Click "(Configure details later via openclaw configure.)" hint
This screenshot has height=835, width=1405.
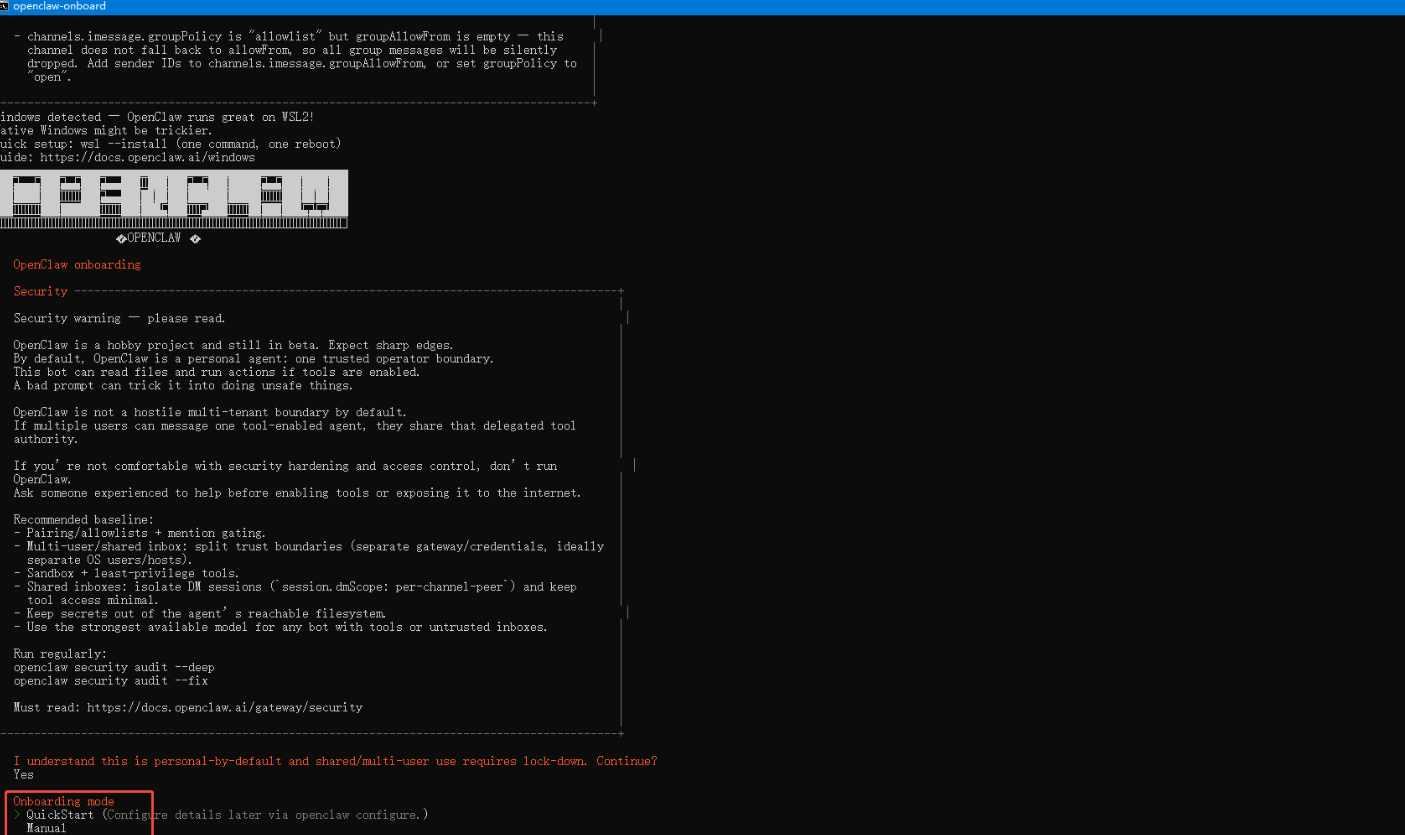point(264,815)
